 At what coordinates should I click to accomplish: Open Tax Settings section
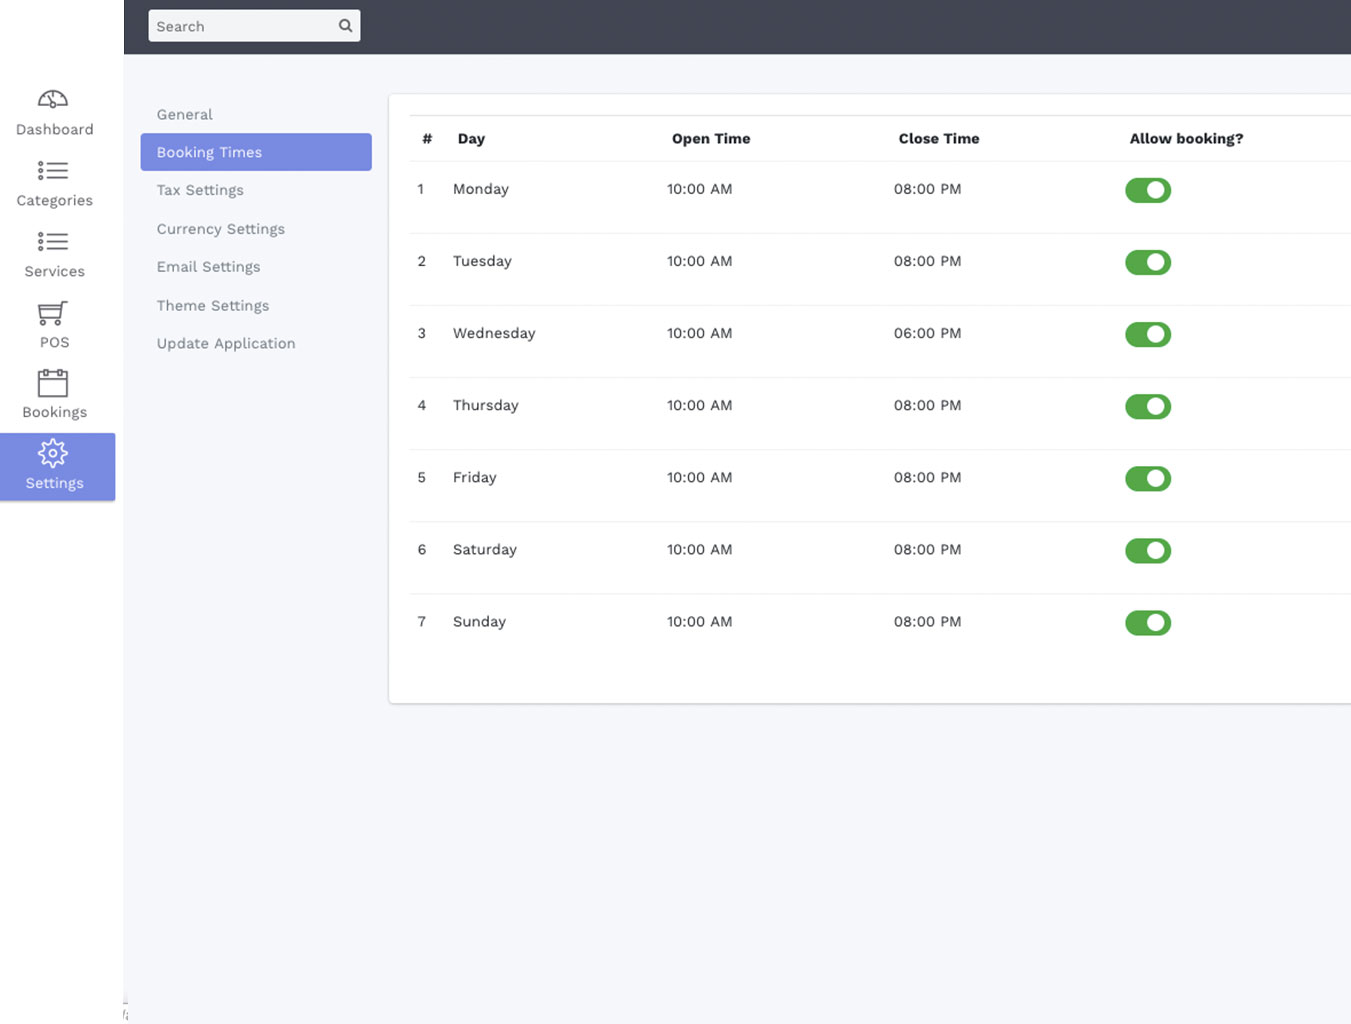coord(200,190)
